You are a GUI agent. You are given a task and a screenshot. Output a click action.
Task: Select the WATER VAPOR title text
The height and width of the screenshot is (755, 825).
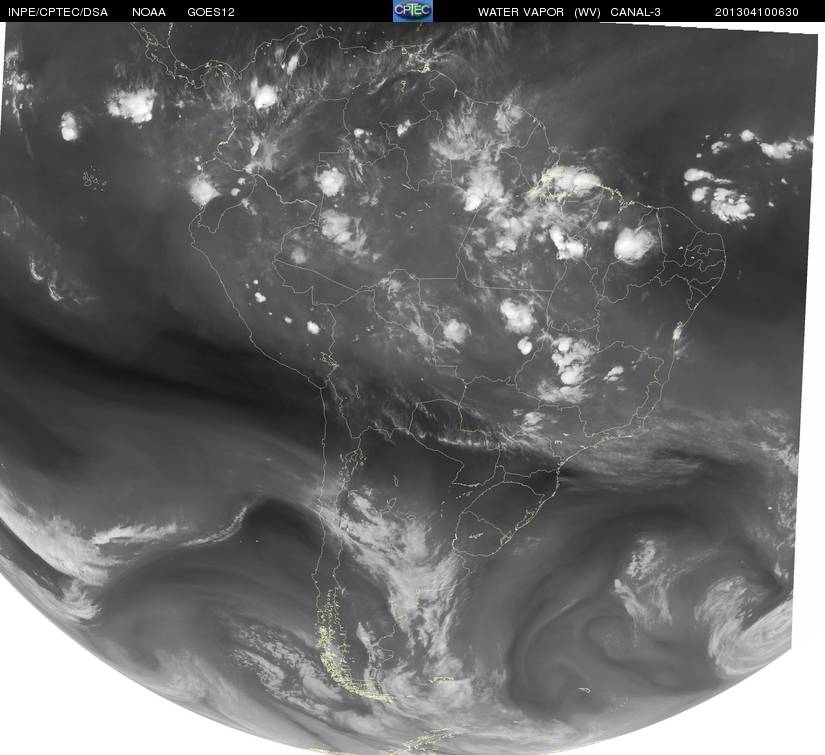[521, 12]
